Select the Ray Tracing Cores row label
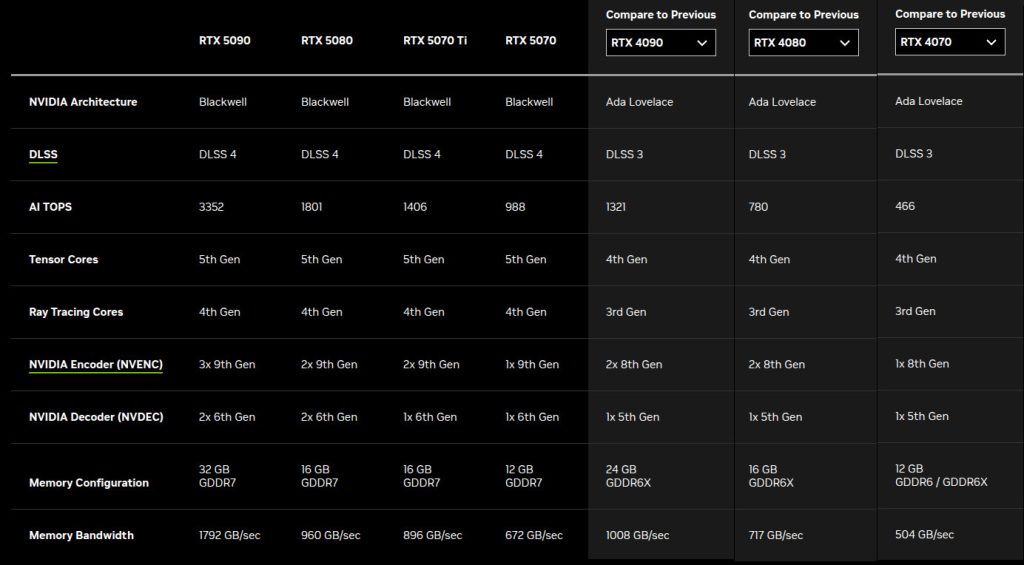 coord(76,312)
